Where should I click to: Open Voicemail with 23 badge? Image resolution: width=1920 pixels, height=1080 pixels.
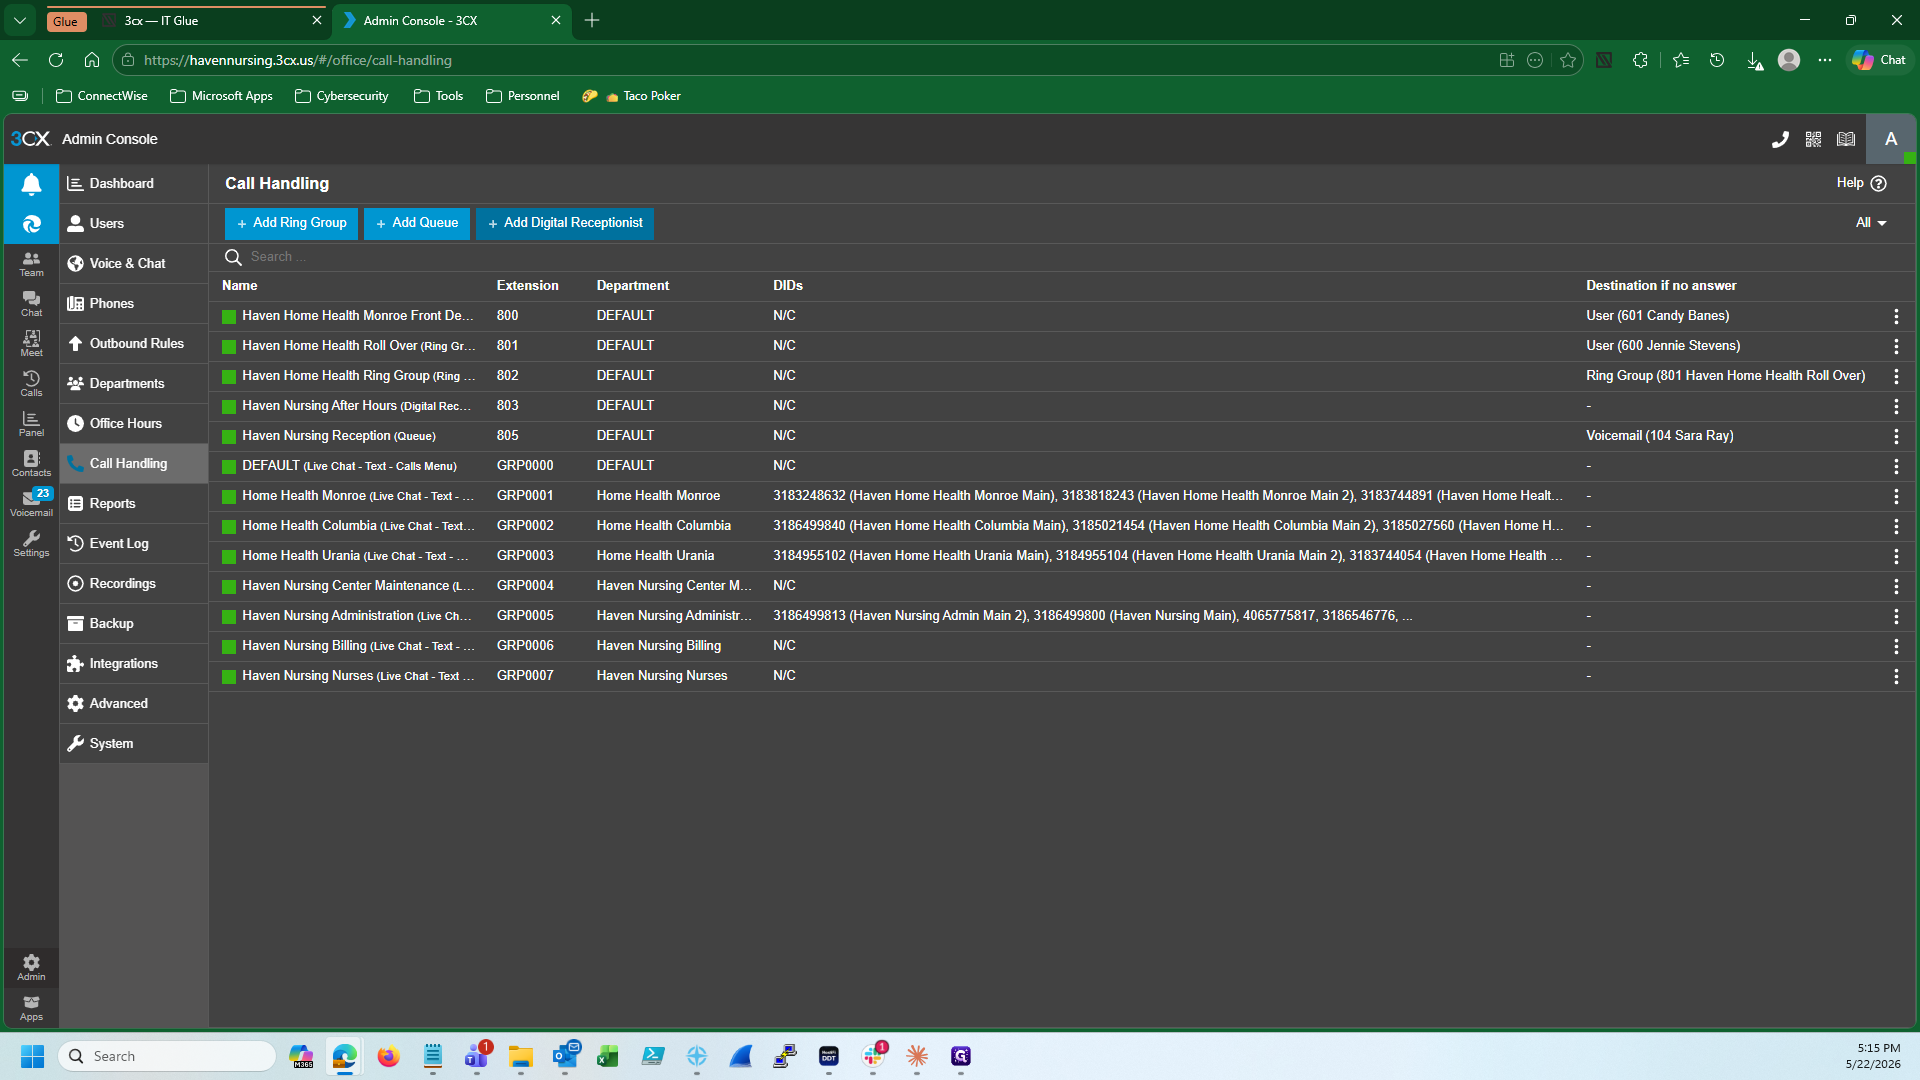(x=31, y=502)
